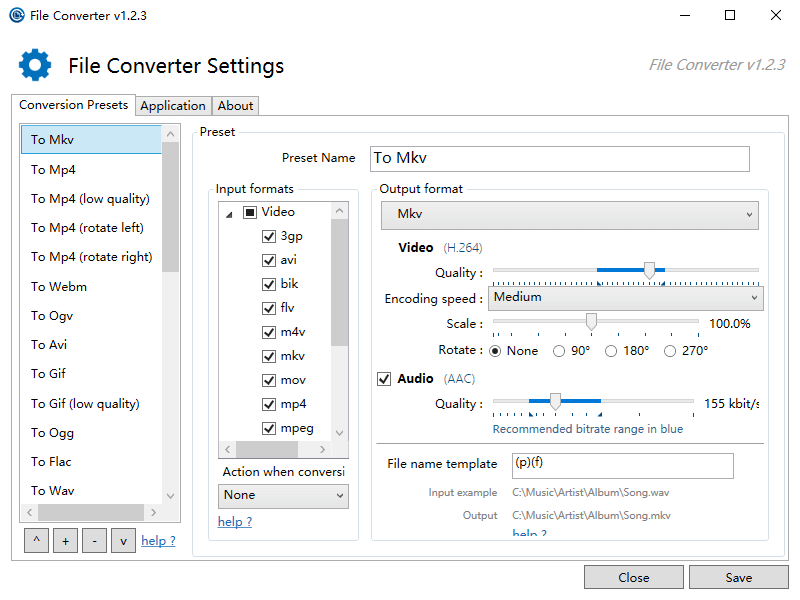Click the video Scale slider handle
800x600 pixels.
(591, 321)
